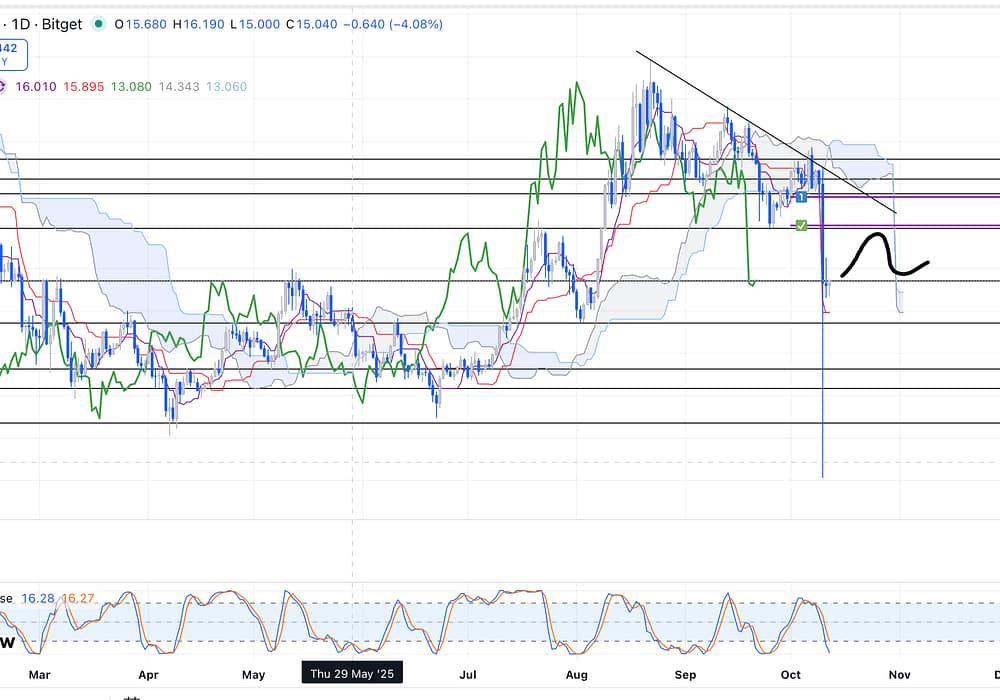
Task: Click the green checkmark marker on chart
Action: tap(801, 225)
